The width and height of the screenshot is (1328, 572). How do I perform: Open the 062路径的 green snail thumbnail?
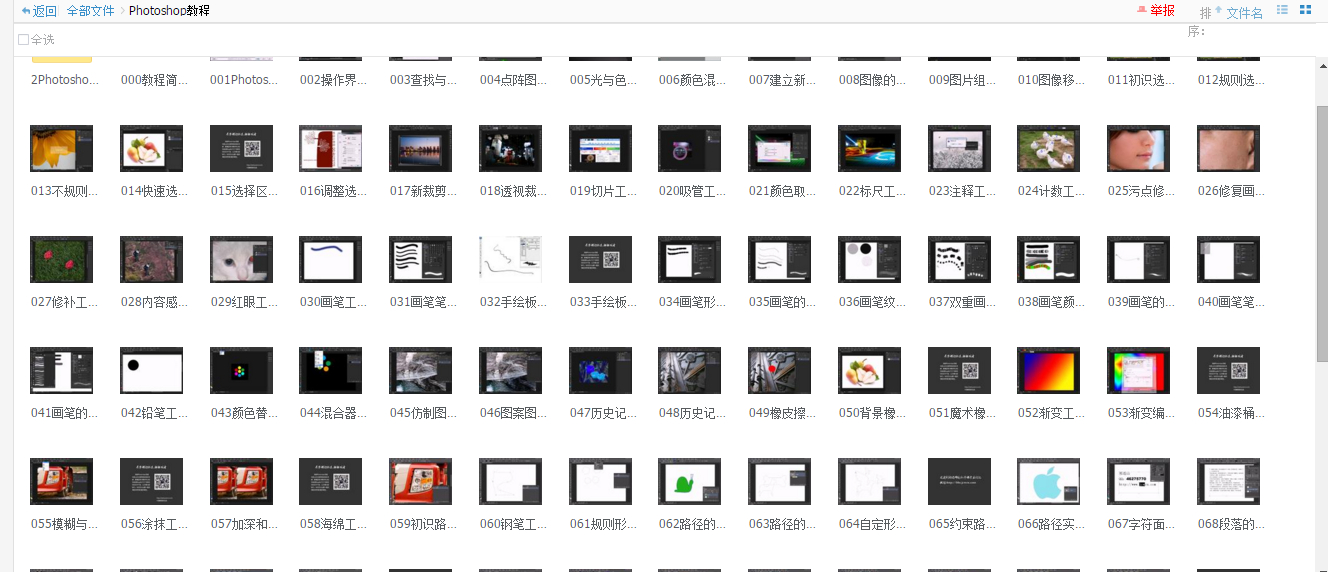pos(690,482)
